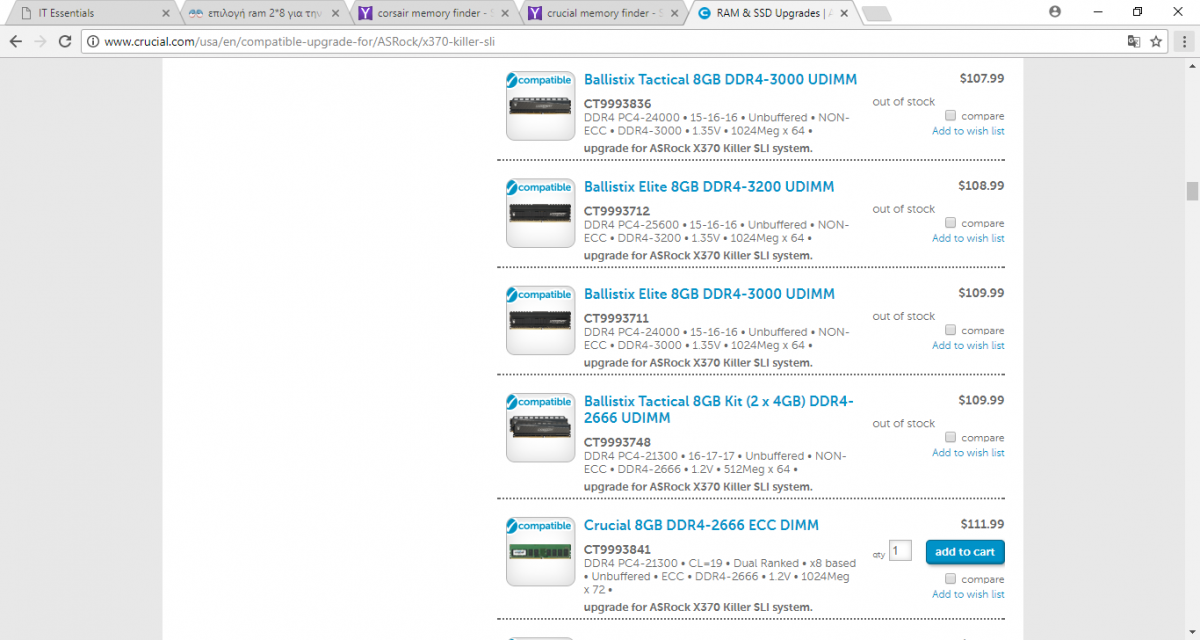Select part number CT9993711
This screenshot has height=640, width=1200.
coord(617,318)
